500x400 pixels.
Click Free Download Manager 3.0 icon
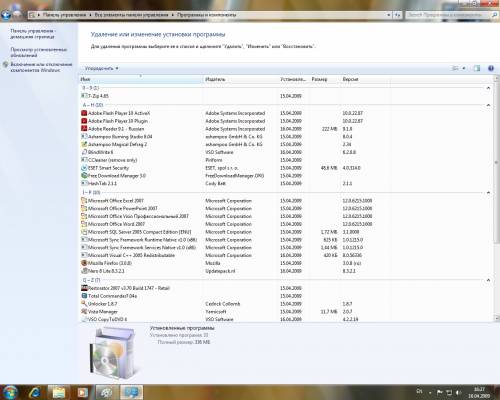point(84,175)
